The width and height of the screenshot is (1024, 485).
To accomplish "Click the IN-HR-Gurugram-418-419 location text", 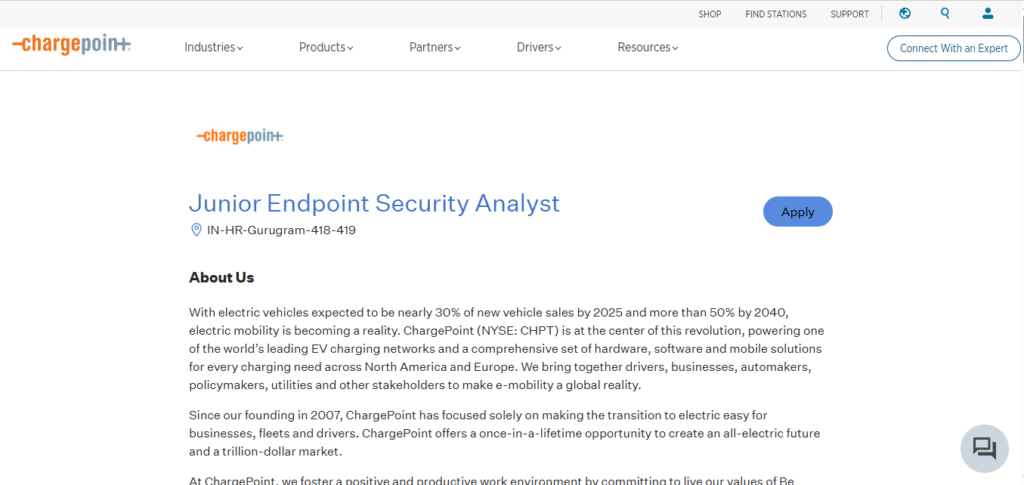I will click(281, 230).
